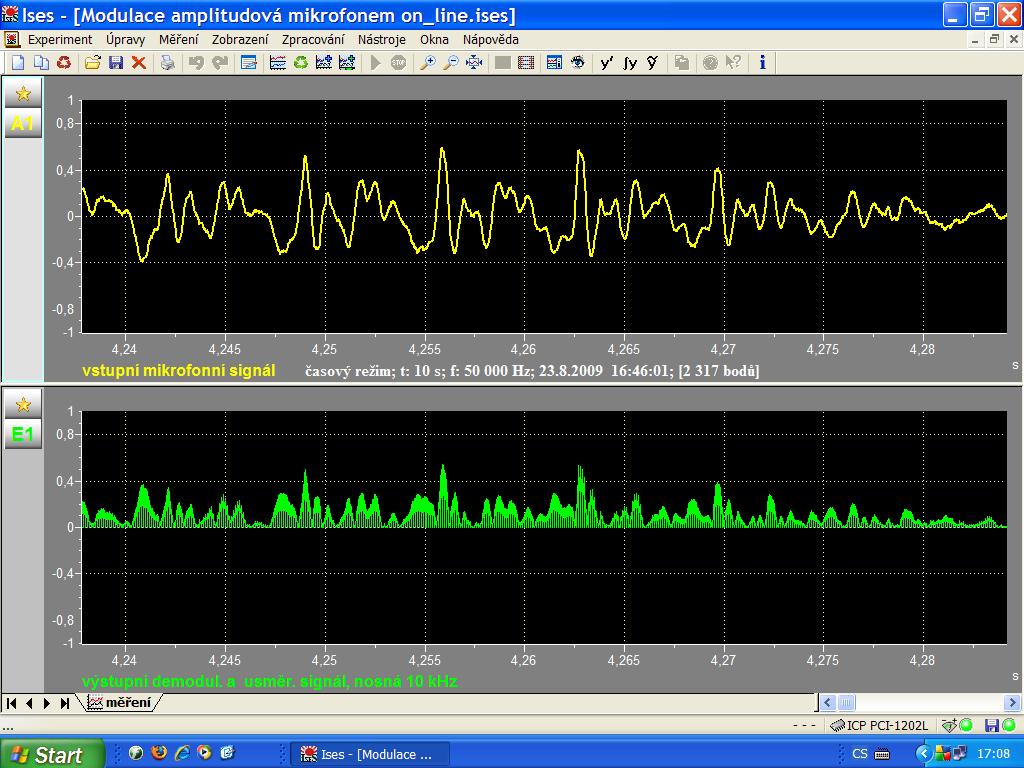Viewport: 1024px width, 768px height.
Task: Click the horizontal scrollbar left arrow
Action: pyautogui.click(x=827, y=703)
